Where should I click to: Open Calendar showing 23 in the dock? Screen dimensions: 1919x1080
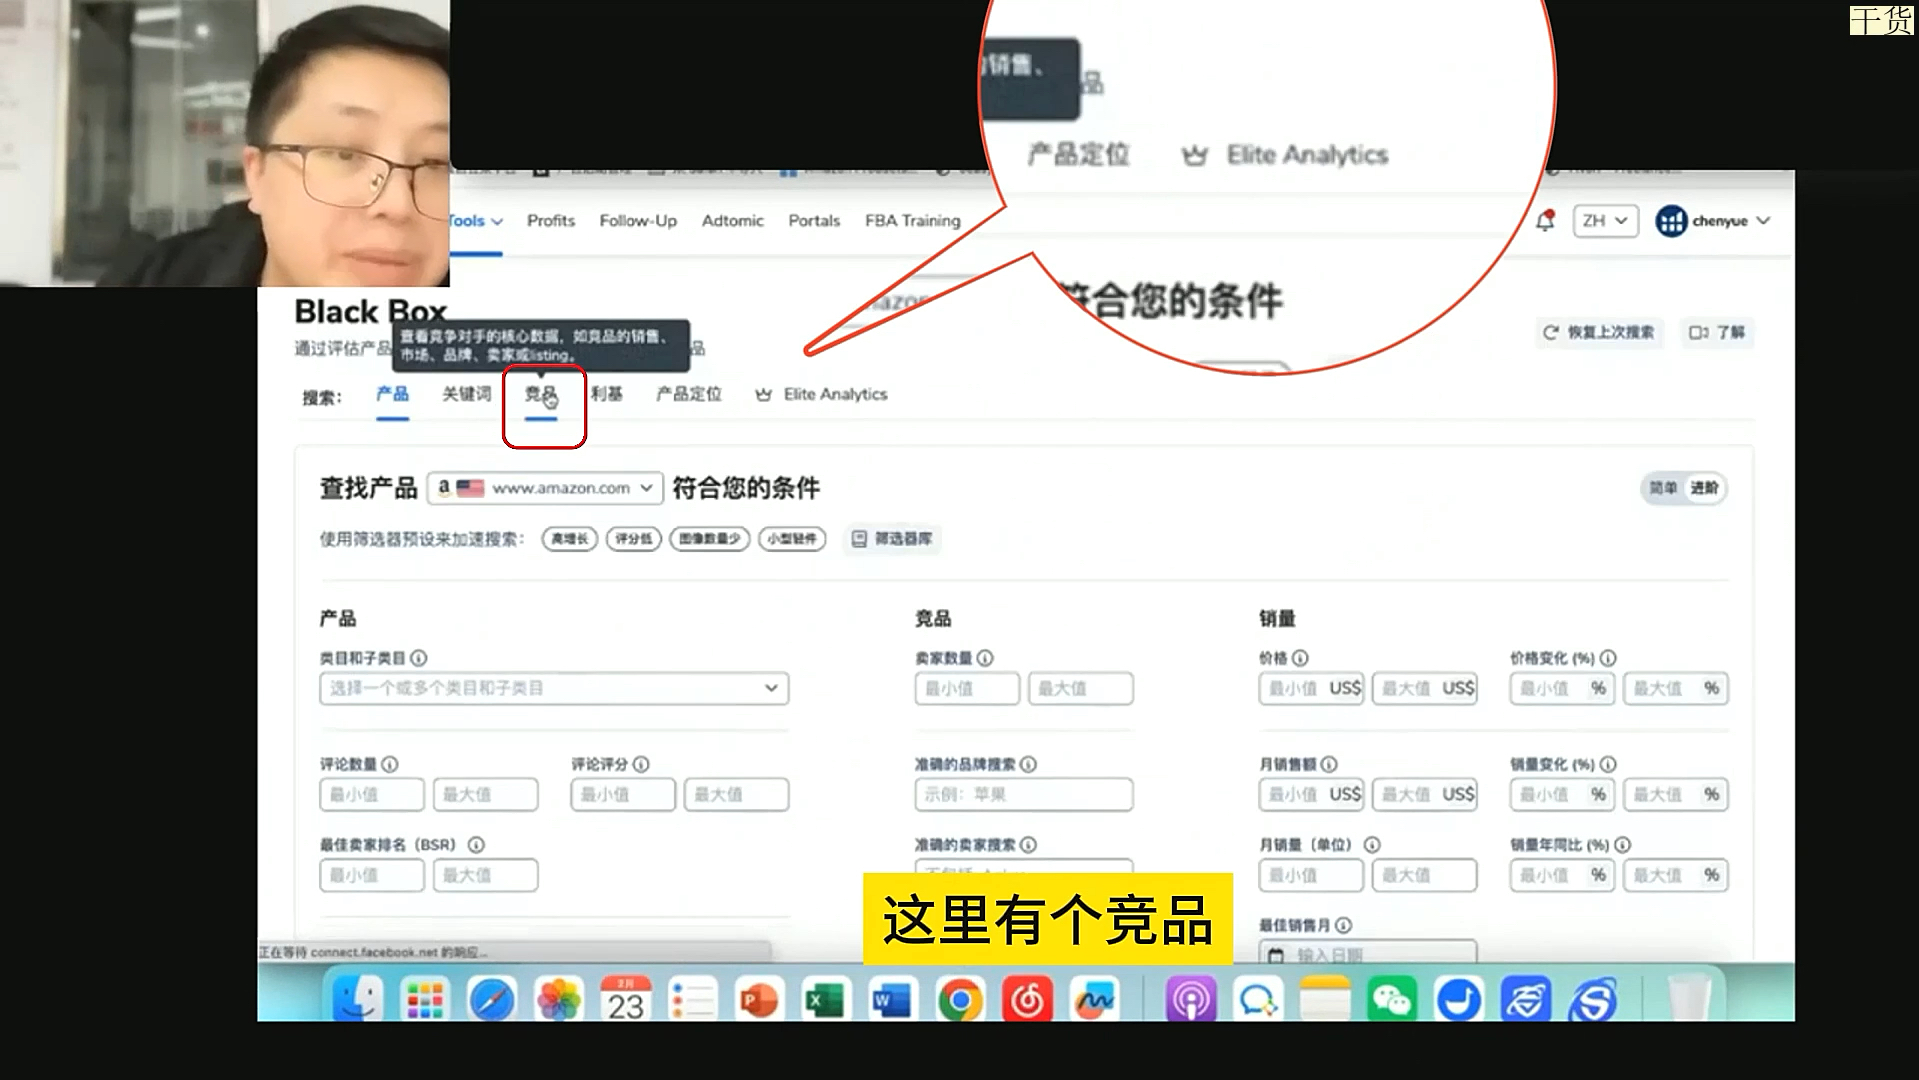point(626,998)
